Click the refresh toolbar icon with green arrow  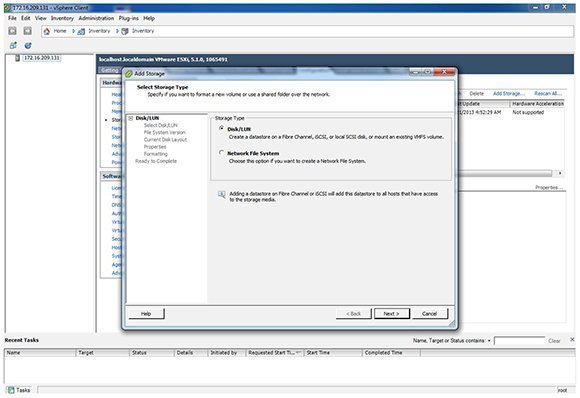28,45
